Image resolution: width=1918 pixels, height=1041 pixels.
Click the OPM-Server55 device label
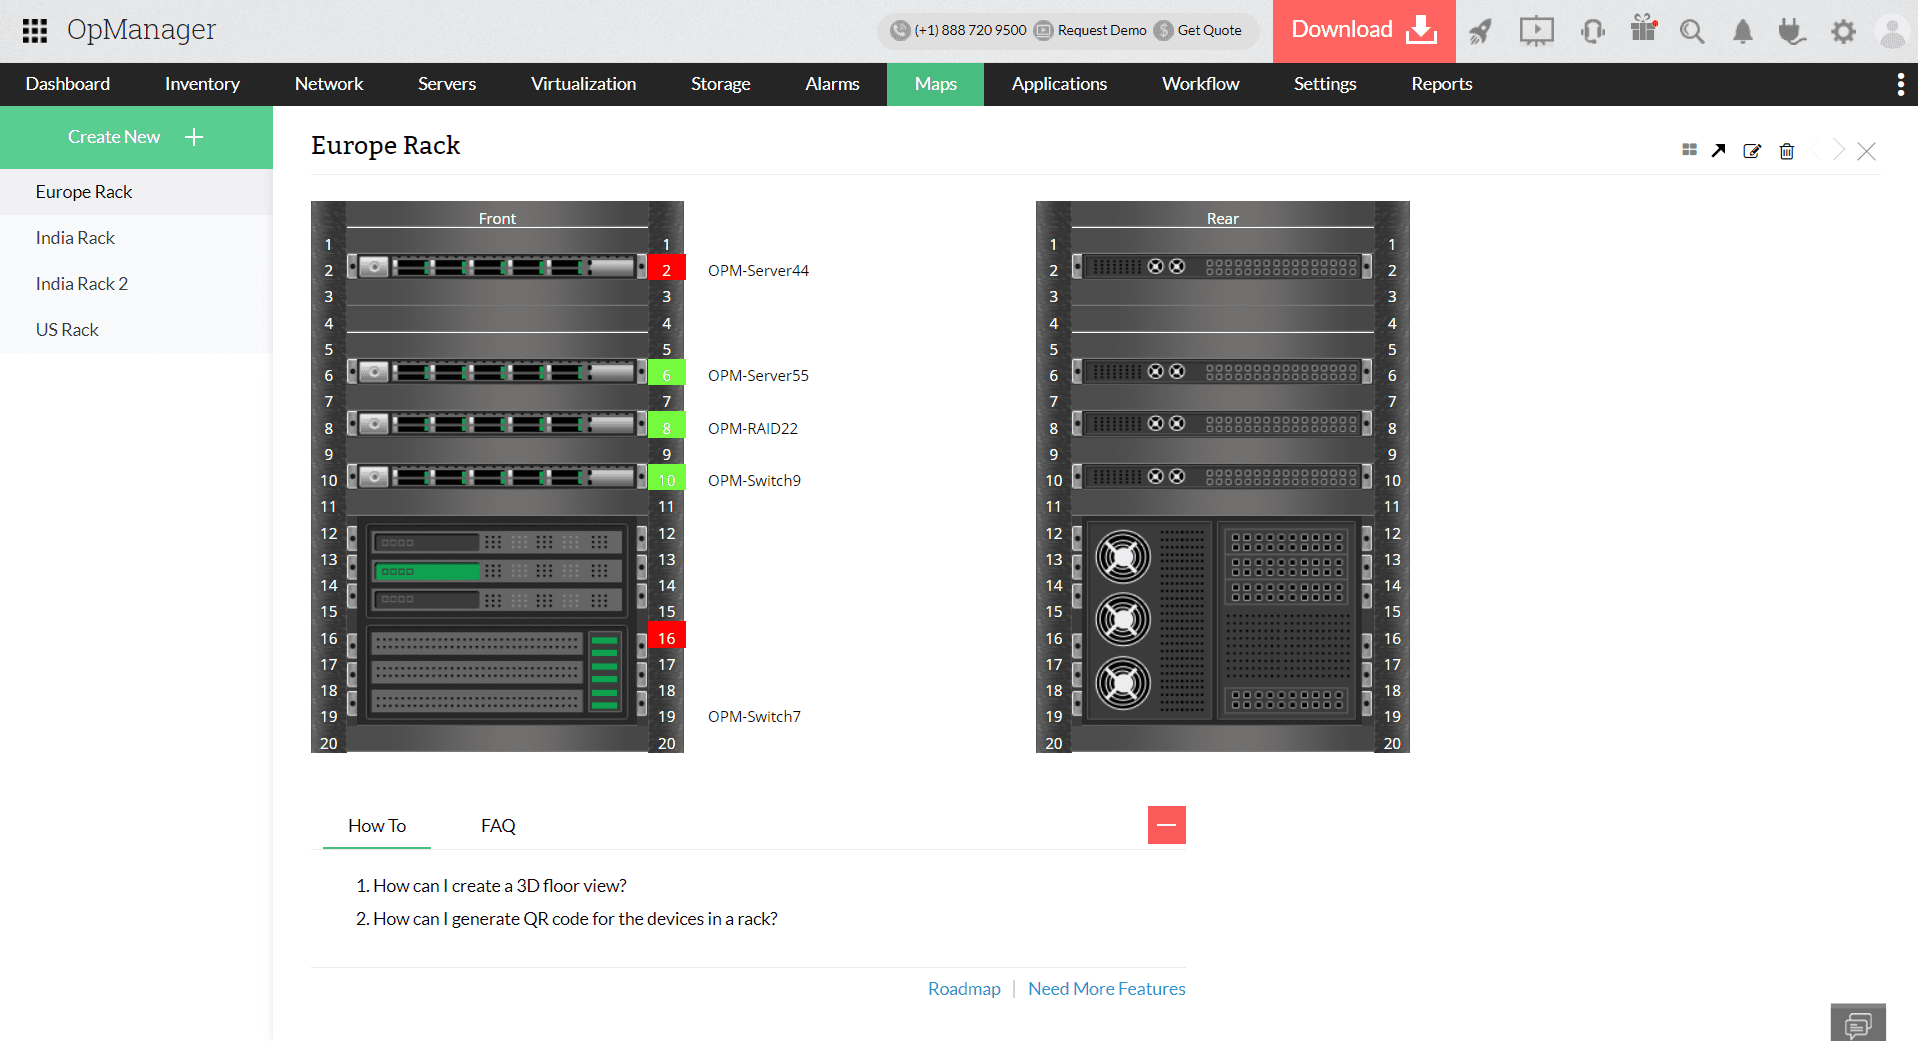(x=758, y=376)
